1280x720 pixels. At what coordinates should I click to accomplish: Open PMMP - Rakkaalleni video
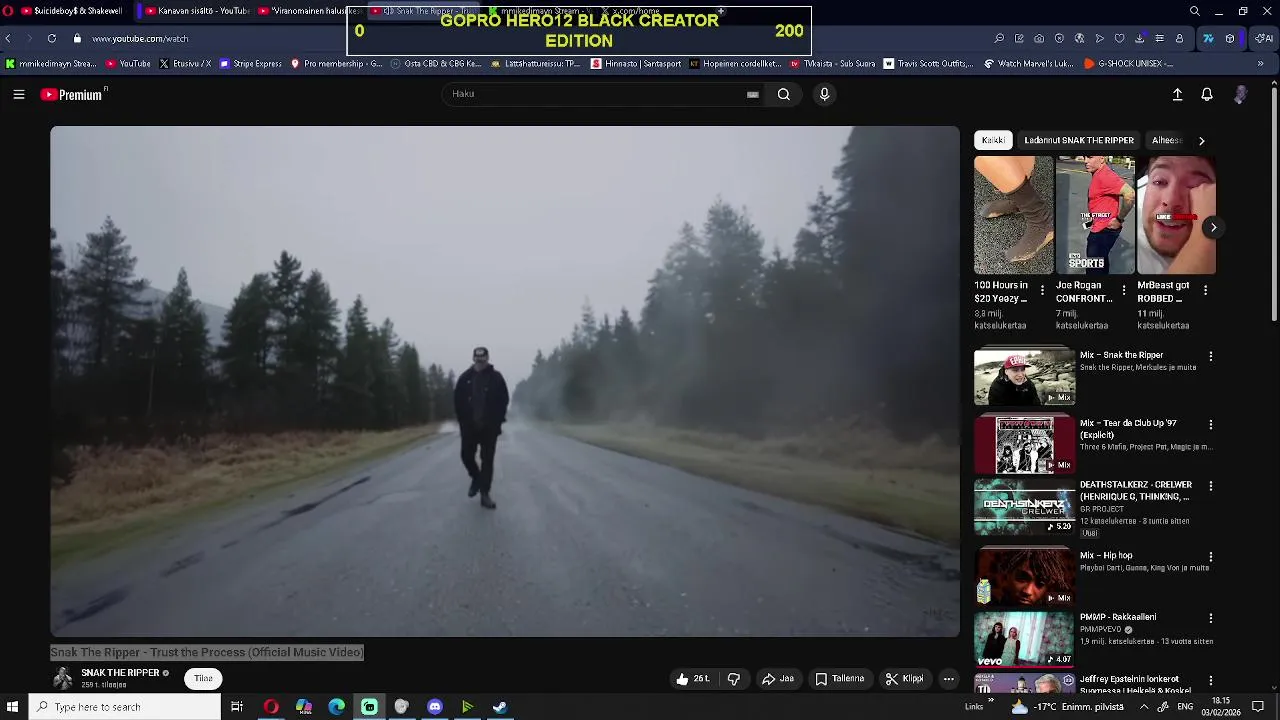pyautogui.click(x=1024, y=640)
